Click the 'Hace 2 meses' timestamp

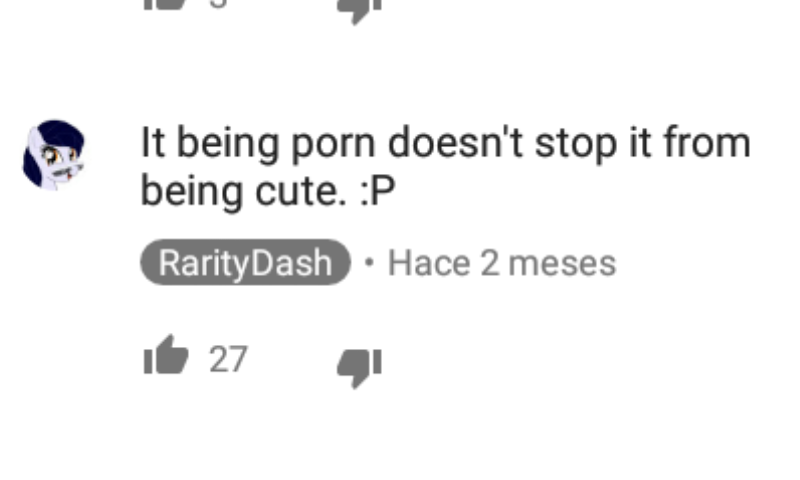tap(502, 263)
